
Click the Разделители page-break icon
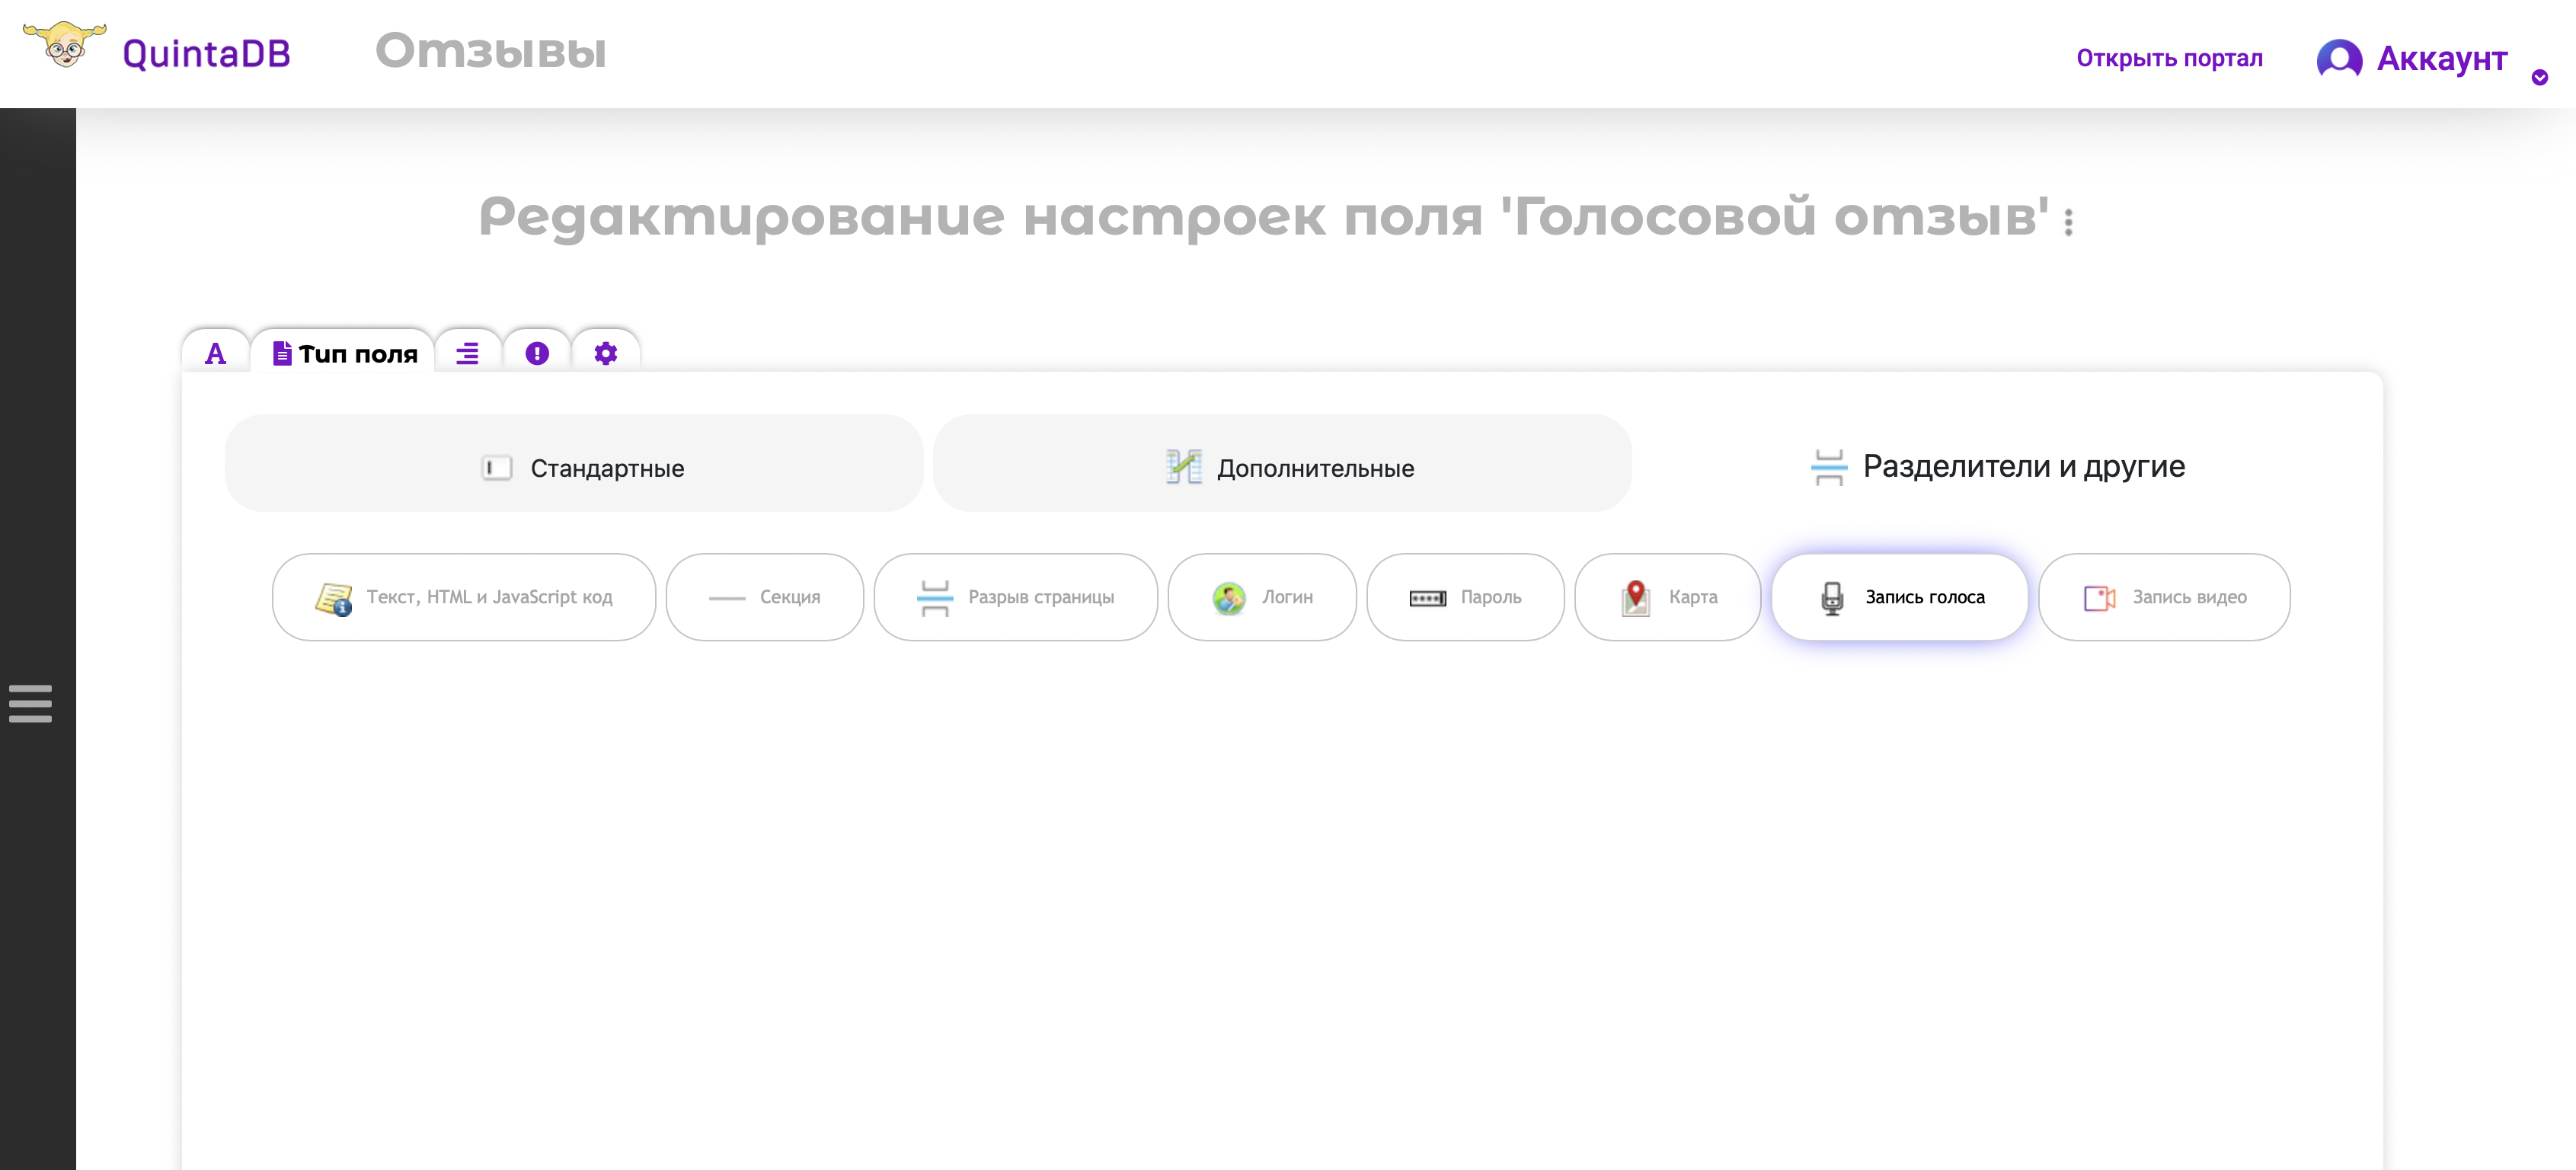pos(1829,467)
